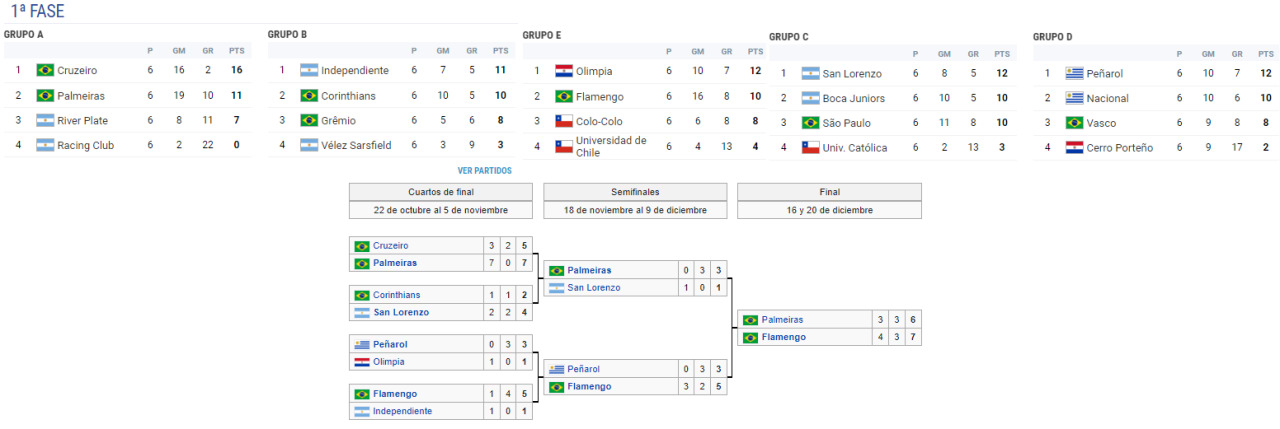Click the Paraguay flag next to Cerro Porteño
Screen dimensions: 1280x429
coord(1075,148)
